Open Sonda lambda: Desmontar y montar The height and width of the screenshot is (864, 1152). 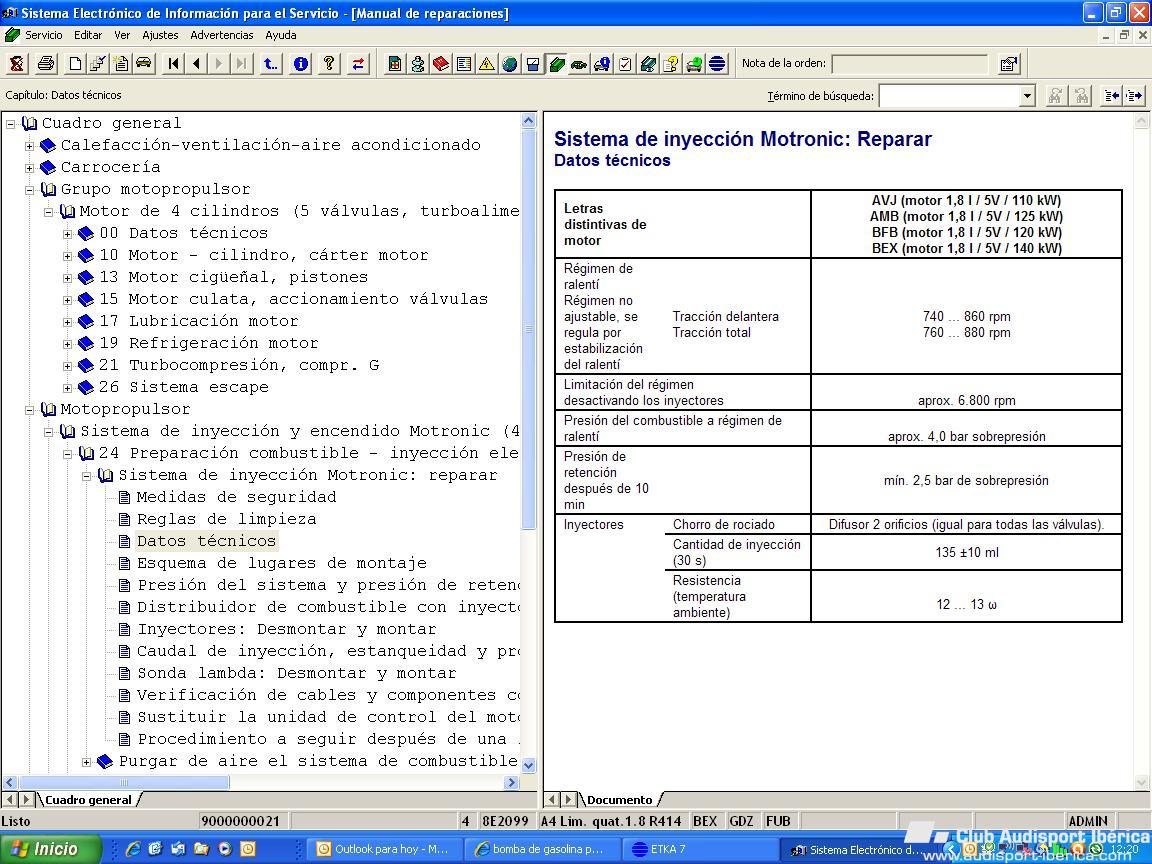click(297, 674)
